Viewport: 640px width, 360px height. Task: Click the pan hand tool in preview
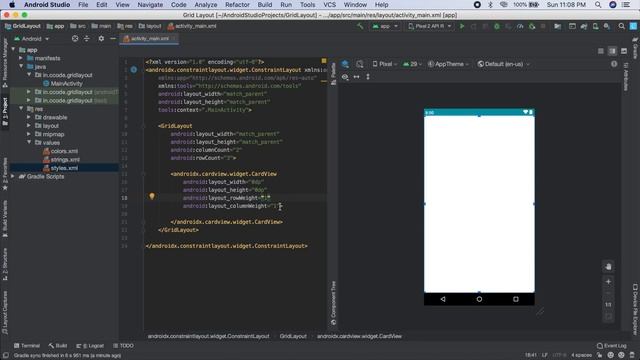click(608, 267)
